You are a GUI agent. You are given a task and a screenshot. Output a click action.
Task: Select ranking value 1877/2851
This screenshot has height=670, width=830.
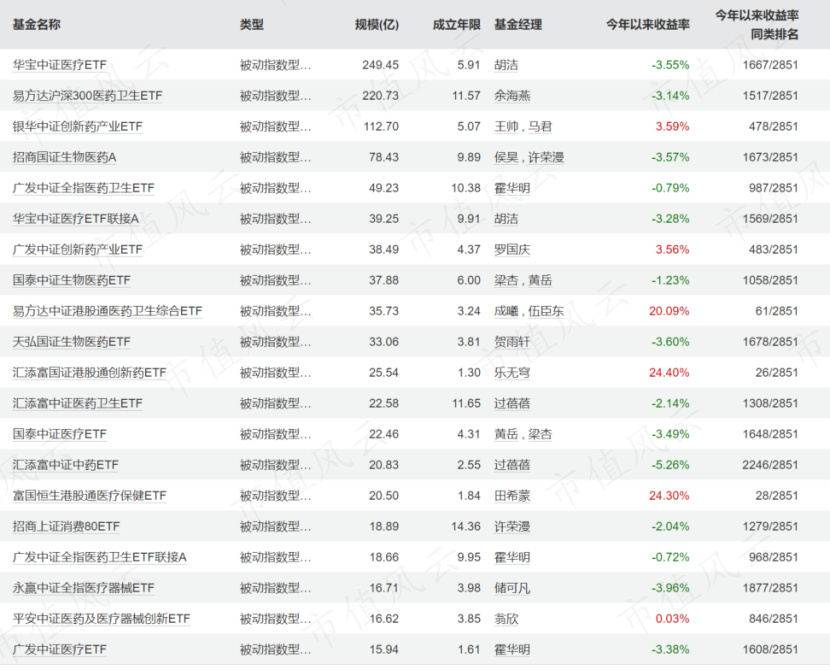point(770,587)
